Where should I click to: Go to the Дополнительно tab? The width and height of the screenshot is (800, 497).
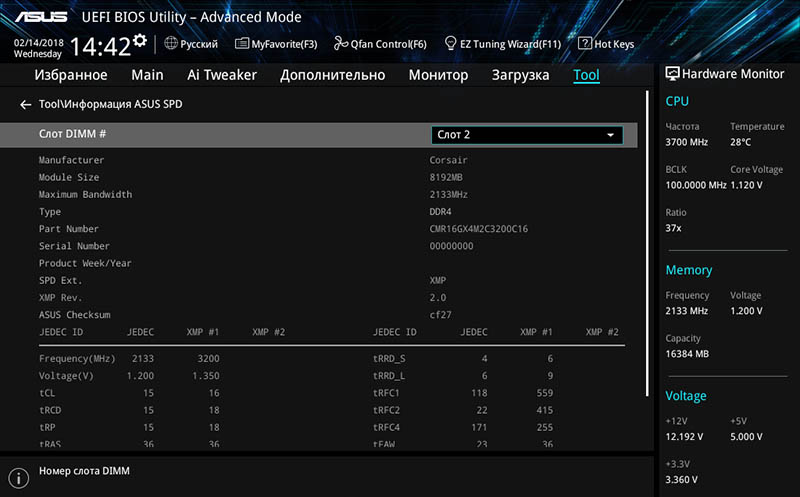click(333, 75)
